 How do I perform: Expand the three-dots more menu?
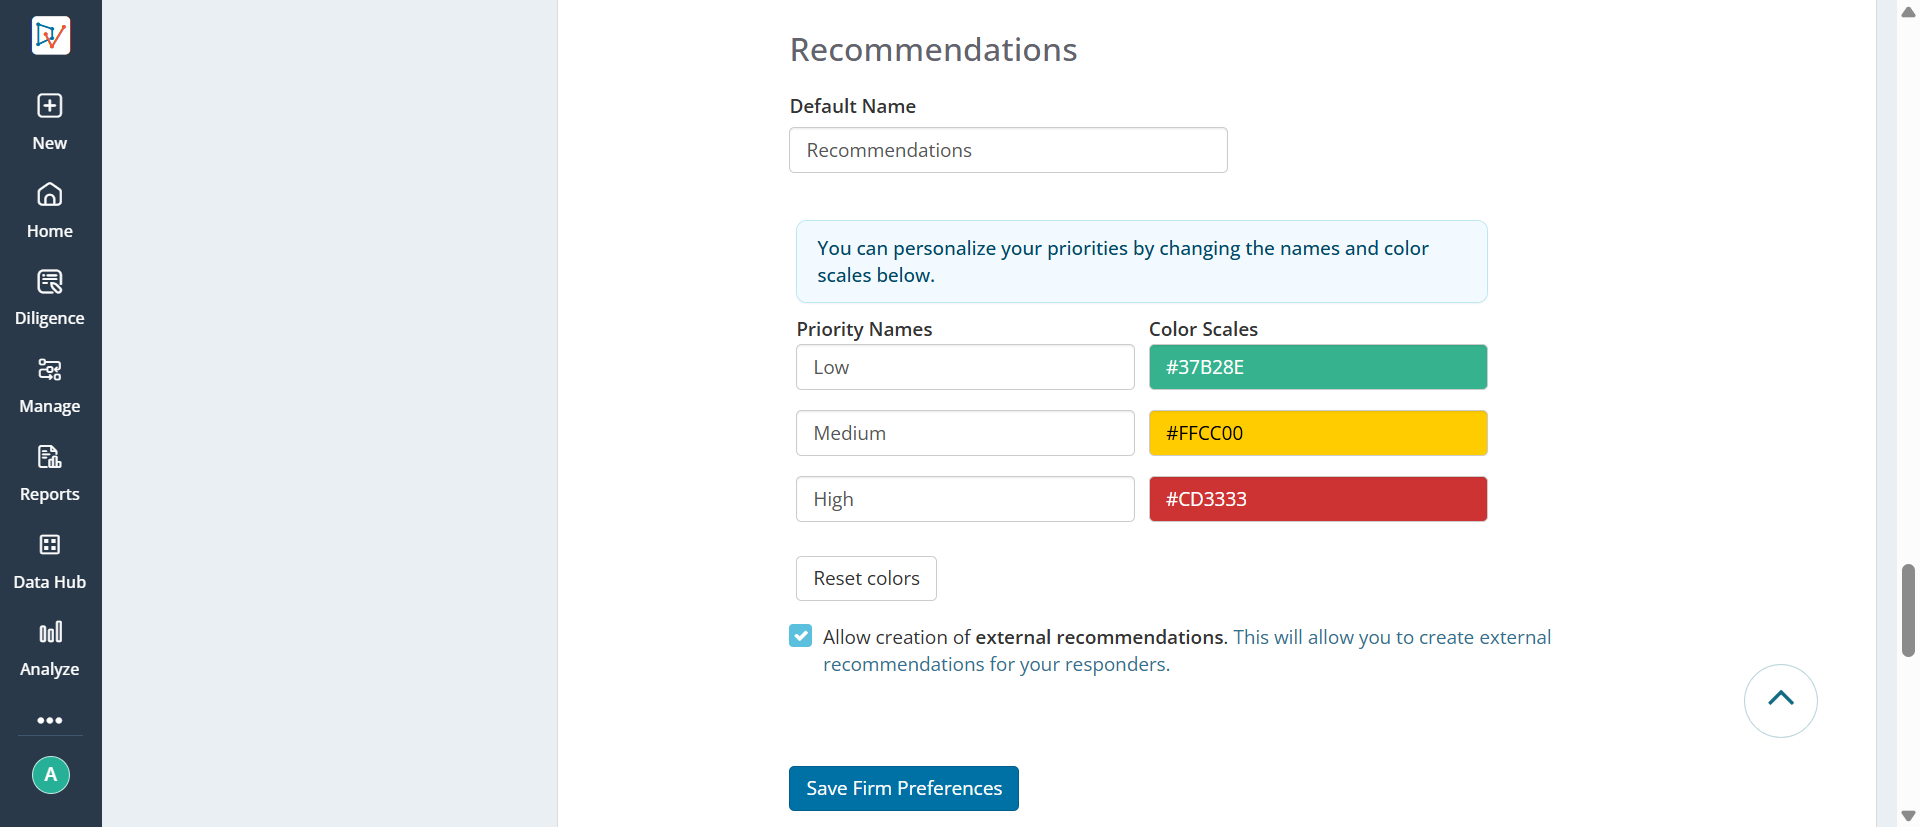pyautogui.click(x=50, y=720)
